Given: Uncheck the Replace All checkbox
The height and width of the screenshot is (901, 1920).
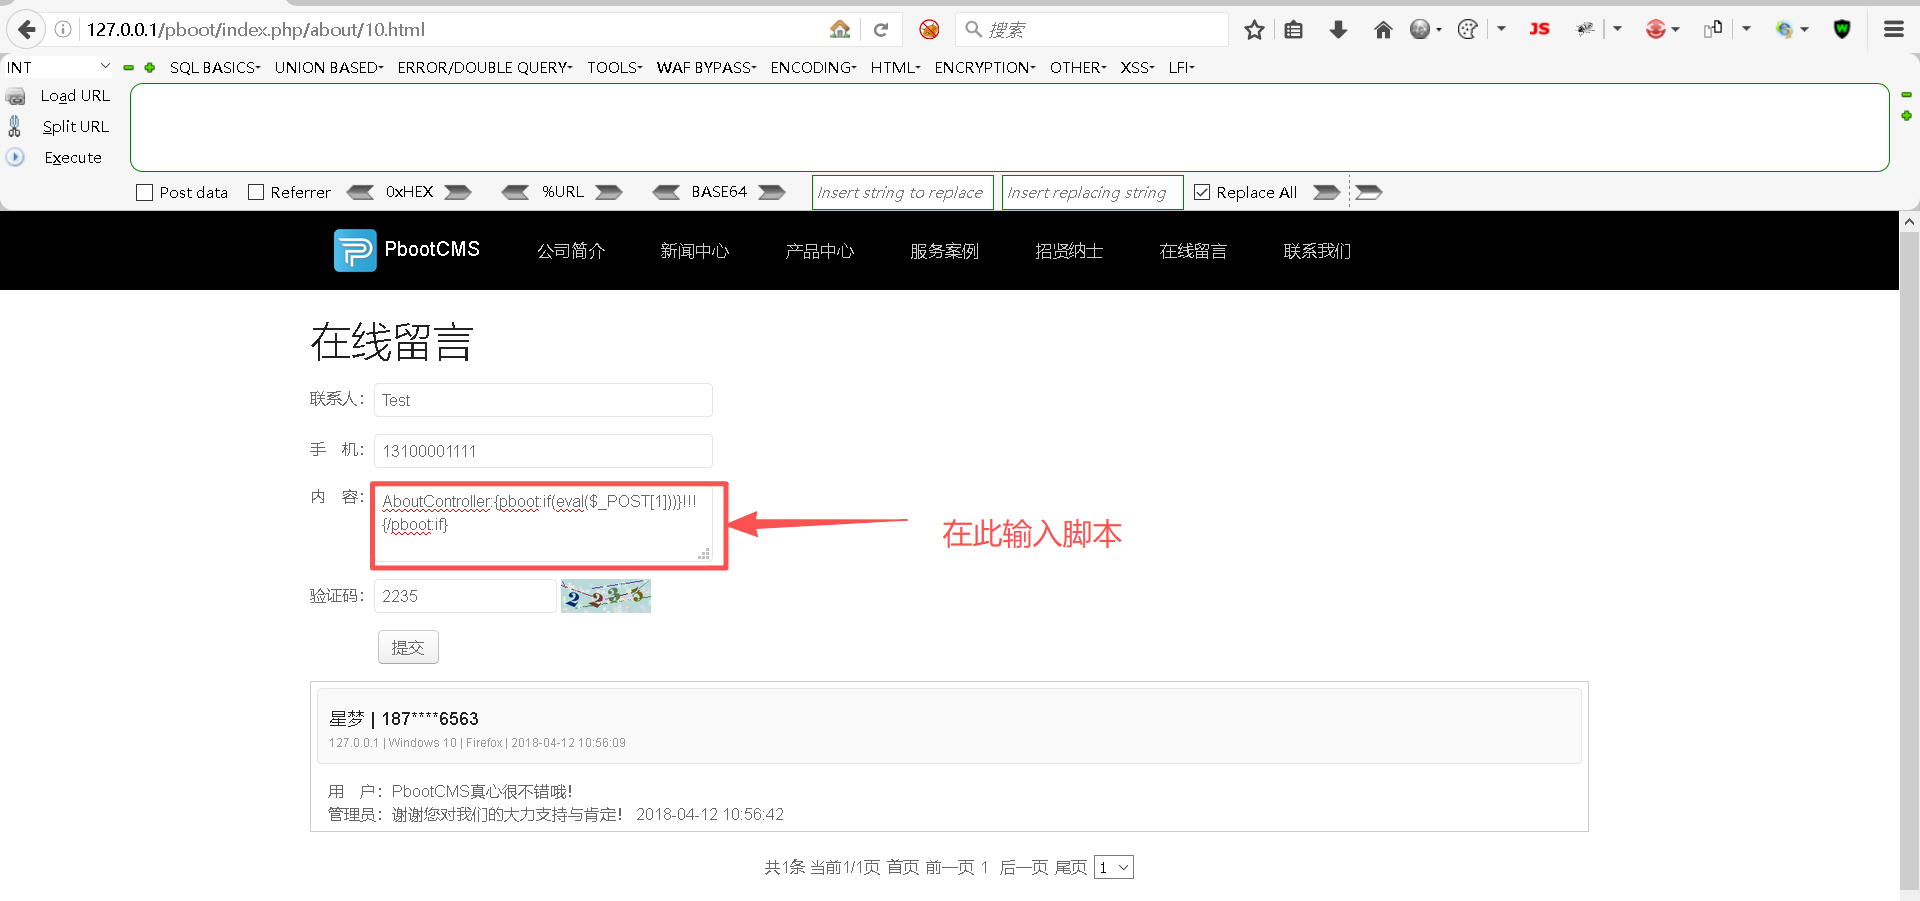Looking at the screenshot, I should pos(1202,192).
